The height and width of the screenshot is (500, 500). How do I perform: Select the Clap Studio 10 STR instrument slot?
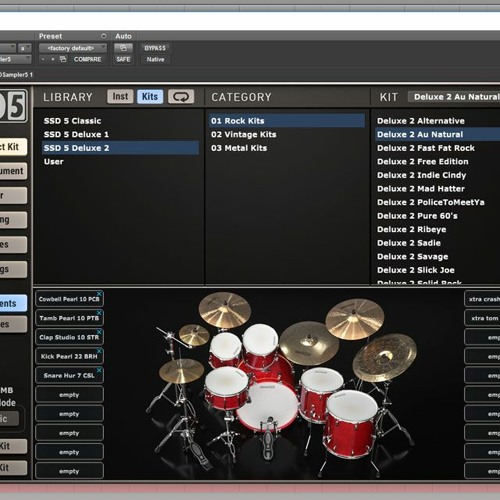click(69, 337)
